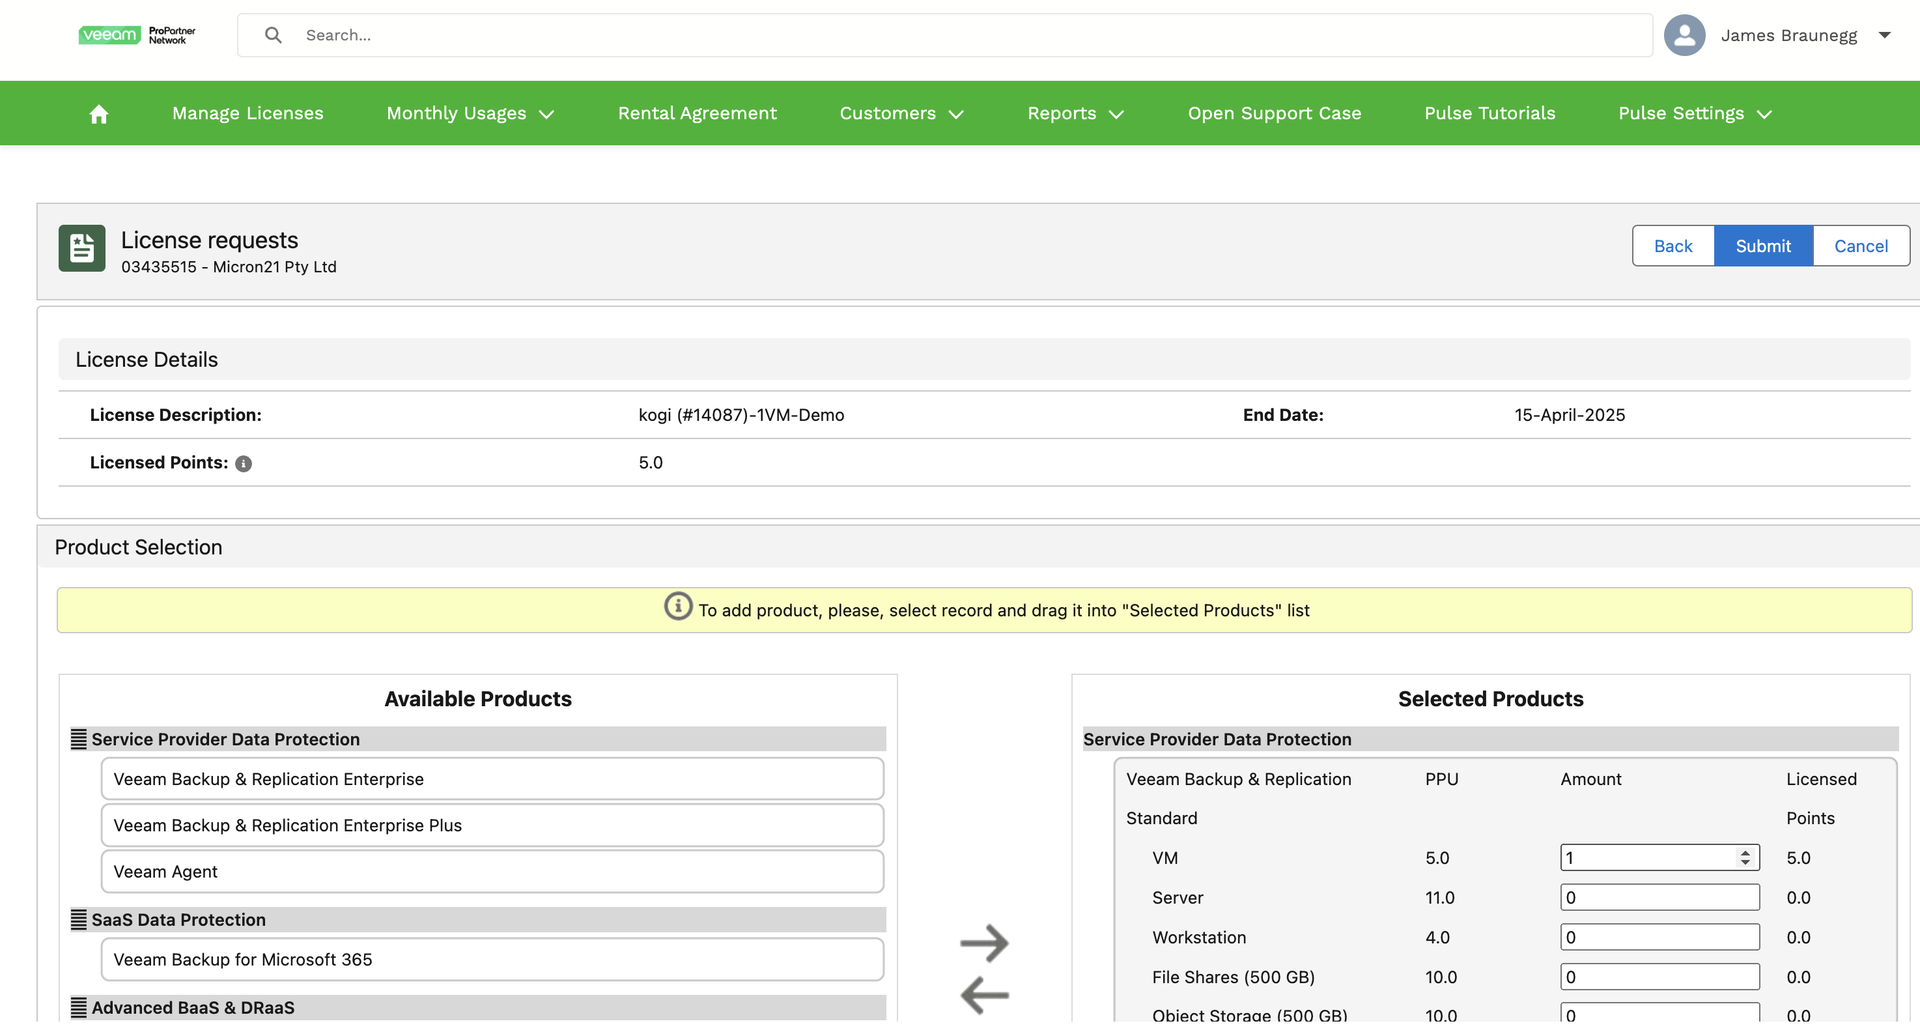Select the Veeam Agent product

tap(492, 872)
